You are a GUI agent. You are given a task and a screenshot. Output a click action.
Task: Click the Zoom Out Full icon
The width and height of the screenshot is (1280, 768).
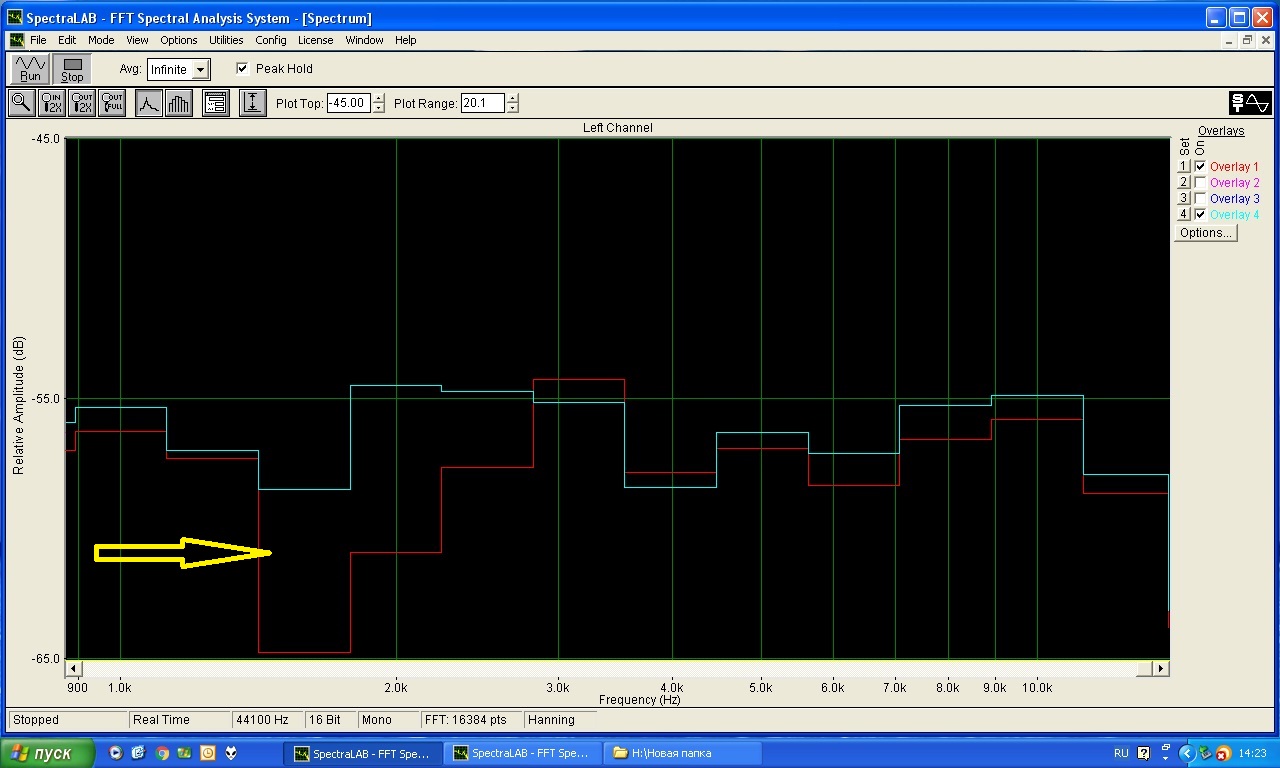click(112, 103)
